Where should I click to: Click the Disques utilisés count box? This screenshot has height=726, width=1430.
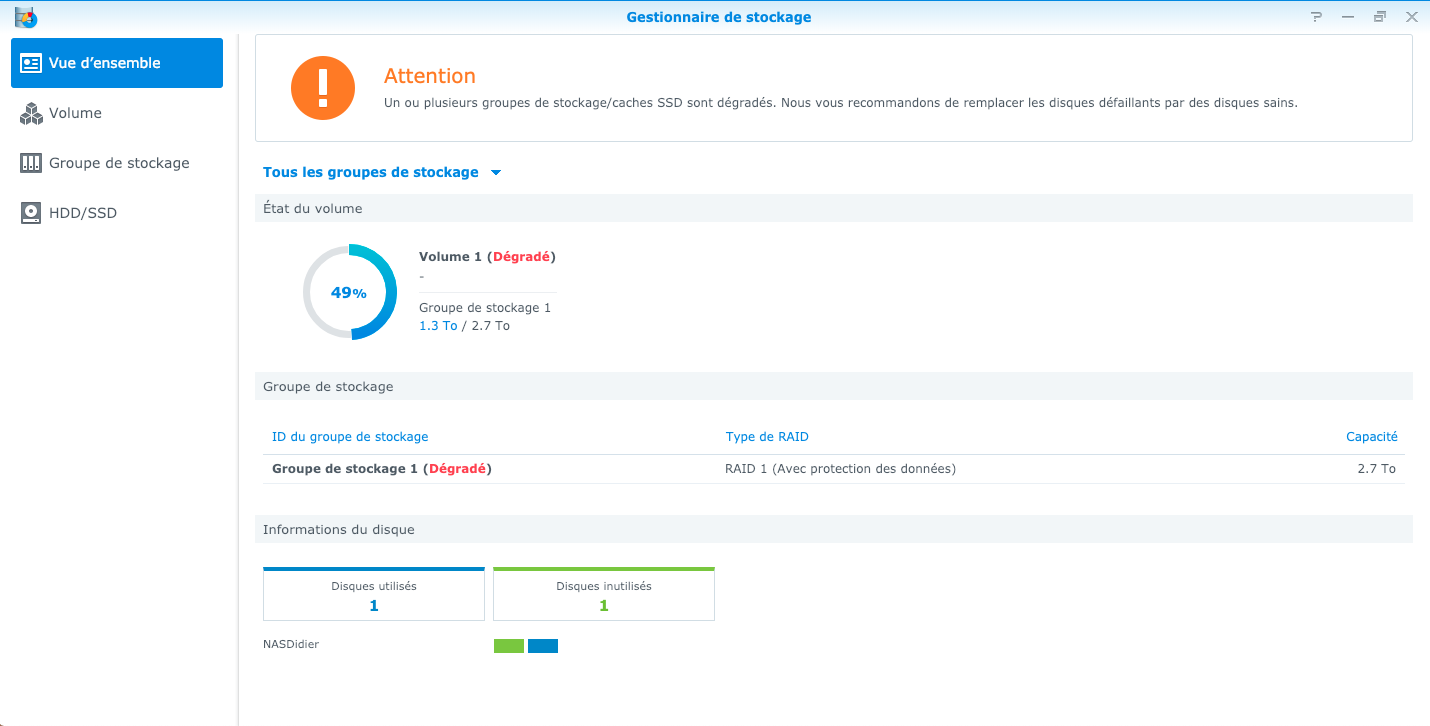(374, 594)
